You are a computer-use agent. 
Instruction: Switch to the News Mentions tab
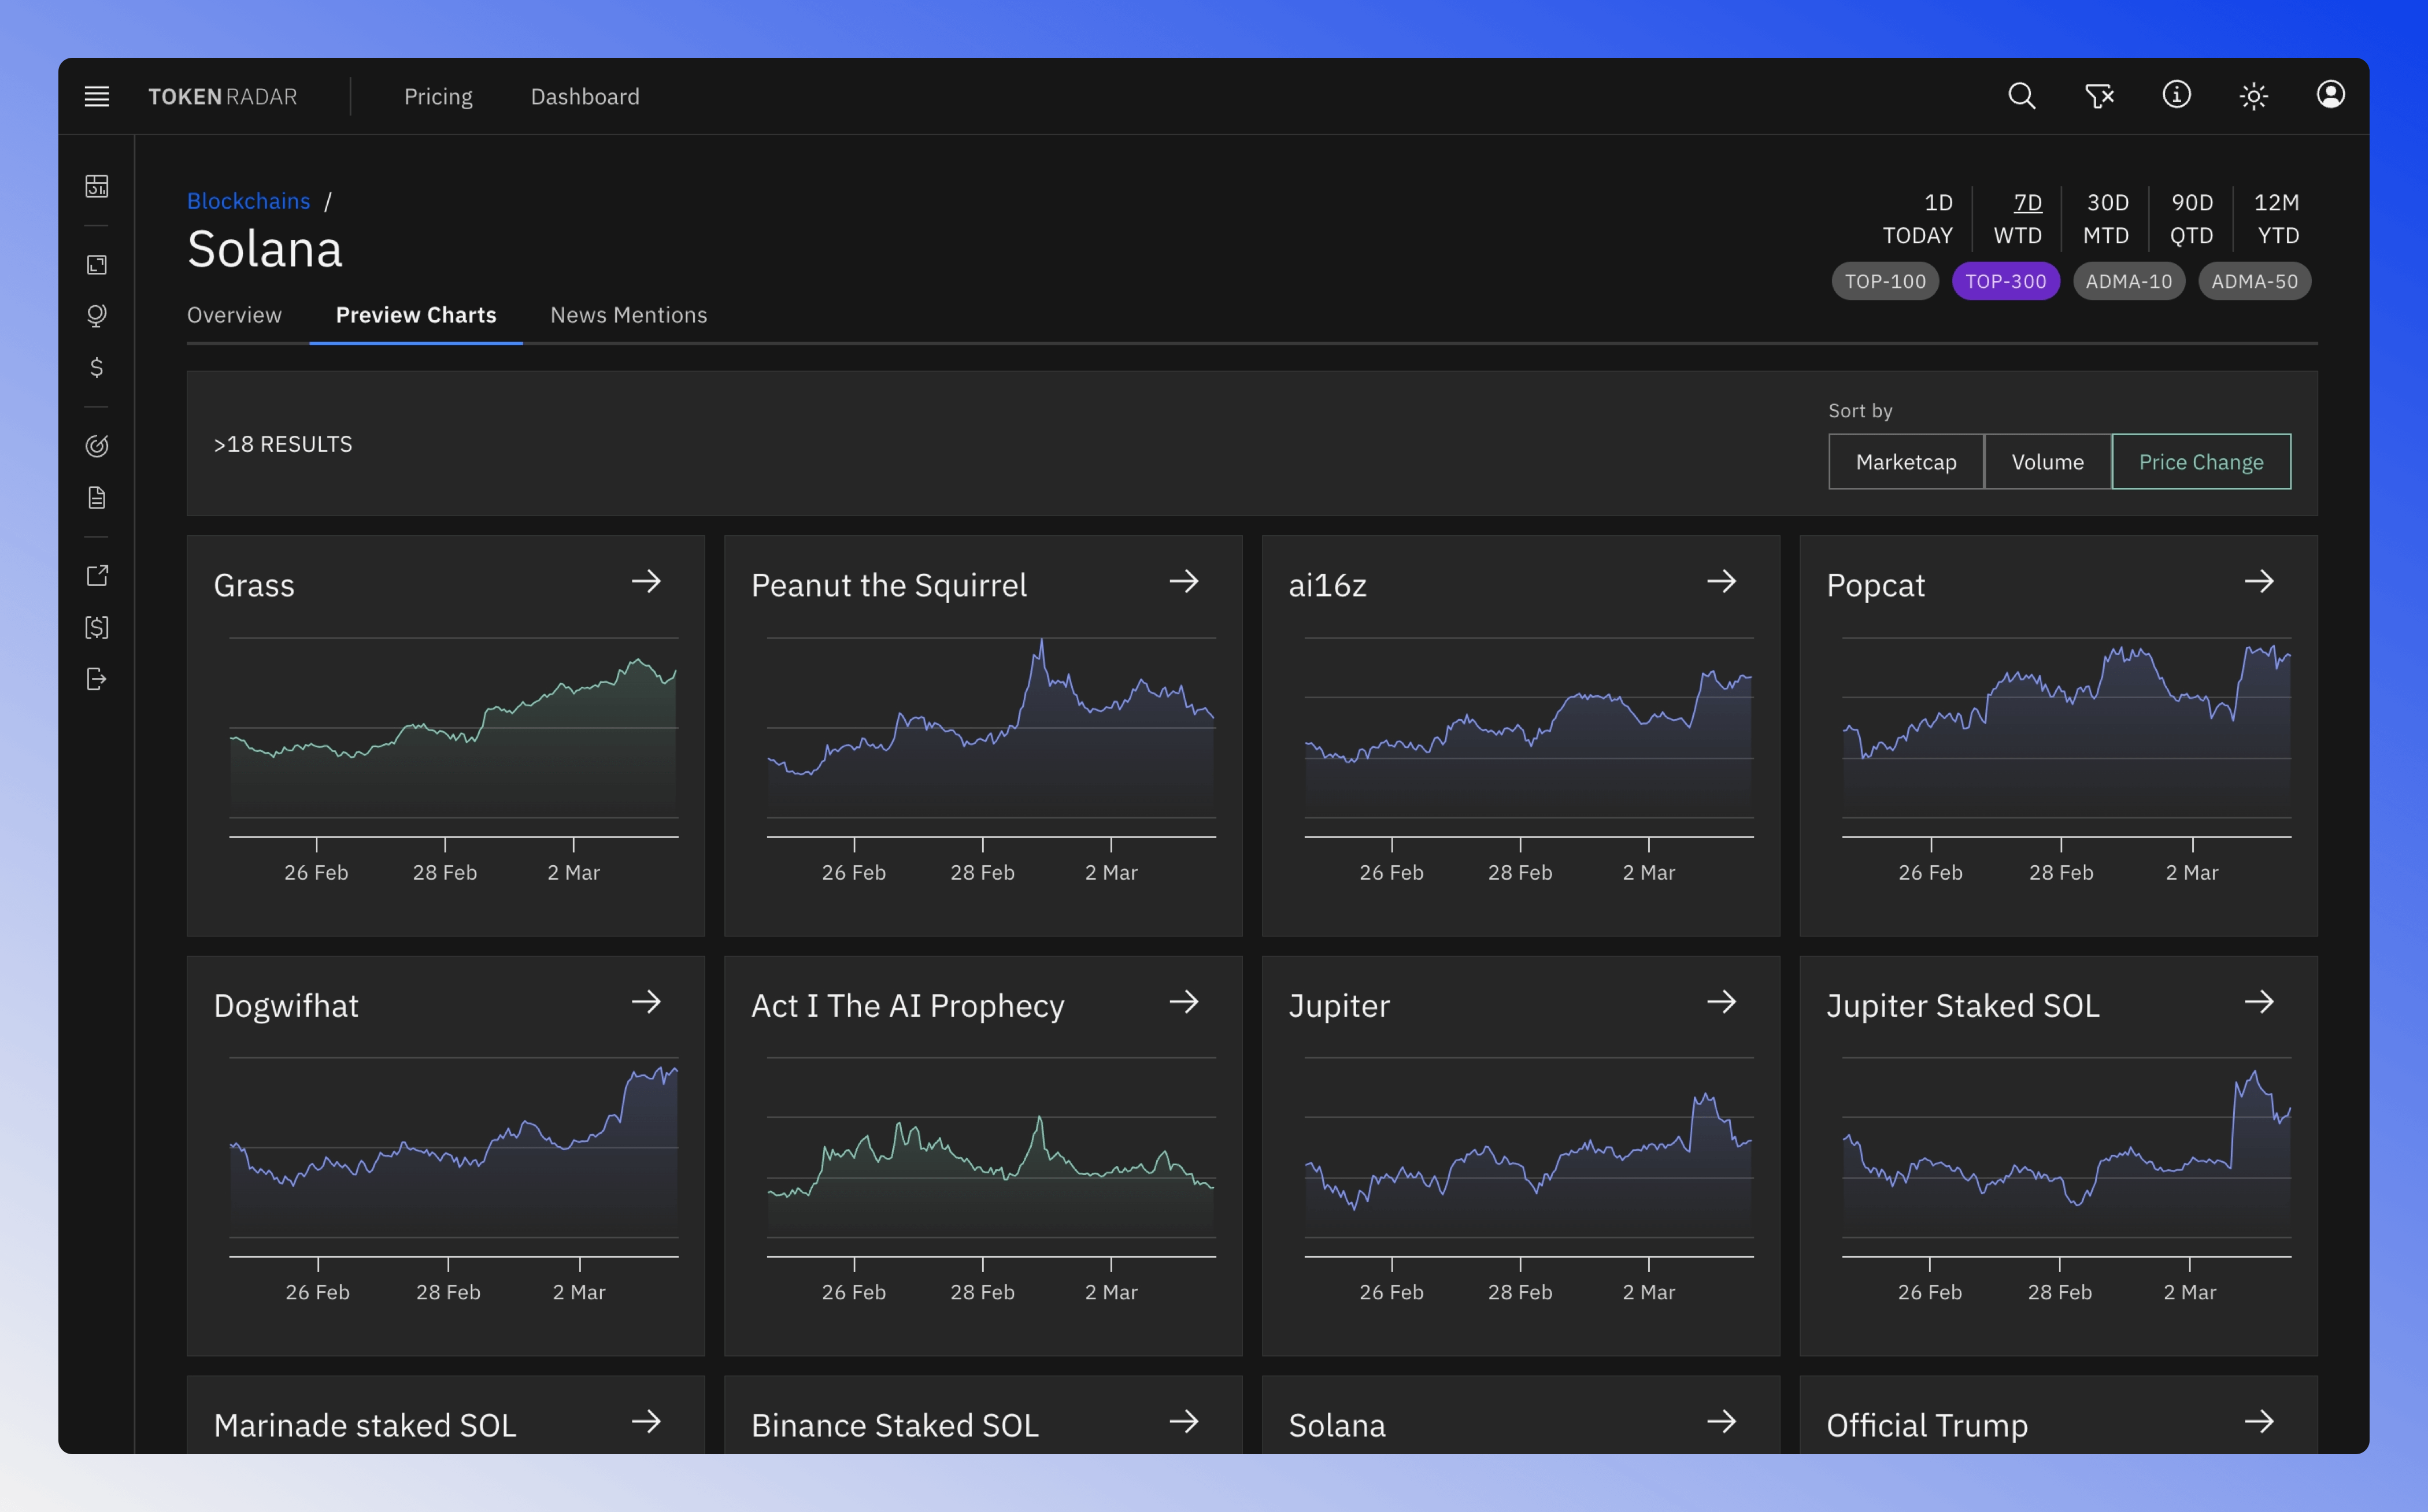628,315
